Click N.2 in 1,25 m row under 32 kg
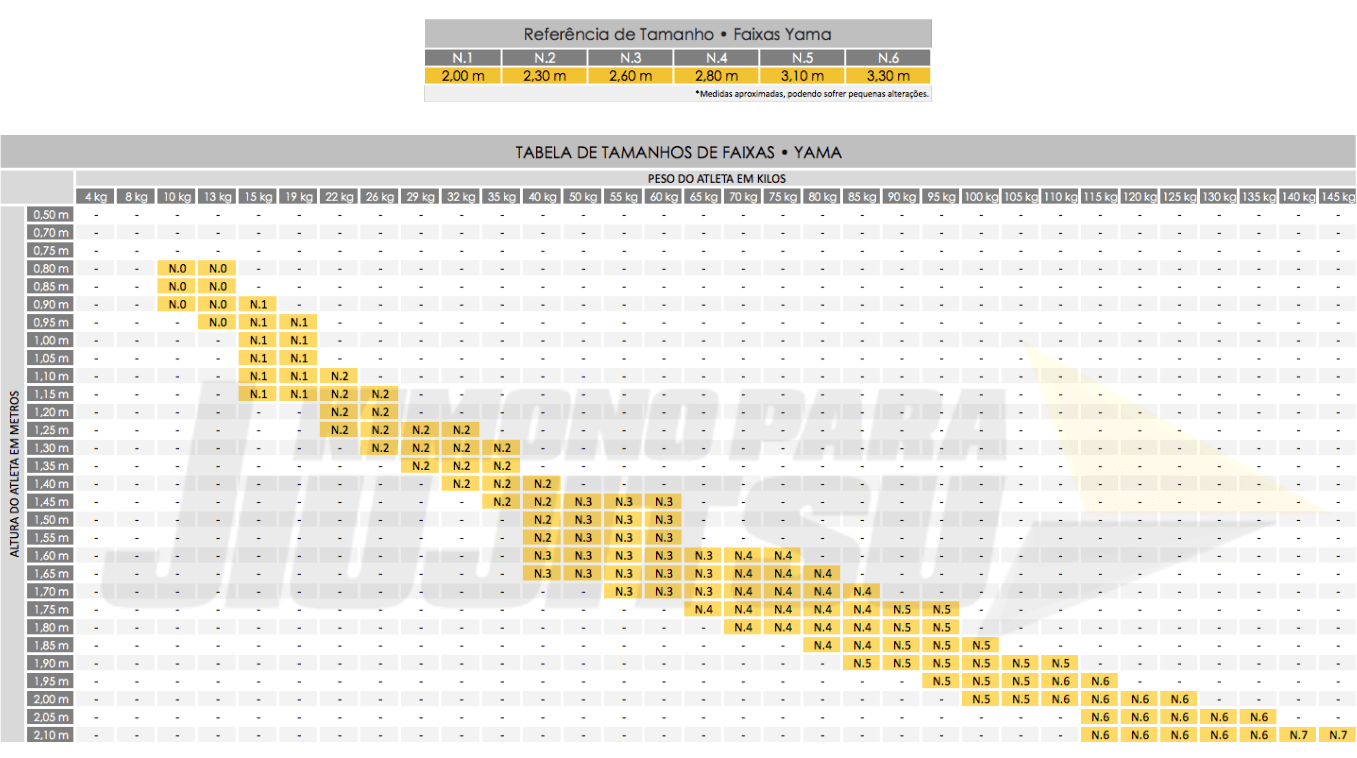 click(x=461, y=430)
